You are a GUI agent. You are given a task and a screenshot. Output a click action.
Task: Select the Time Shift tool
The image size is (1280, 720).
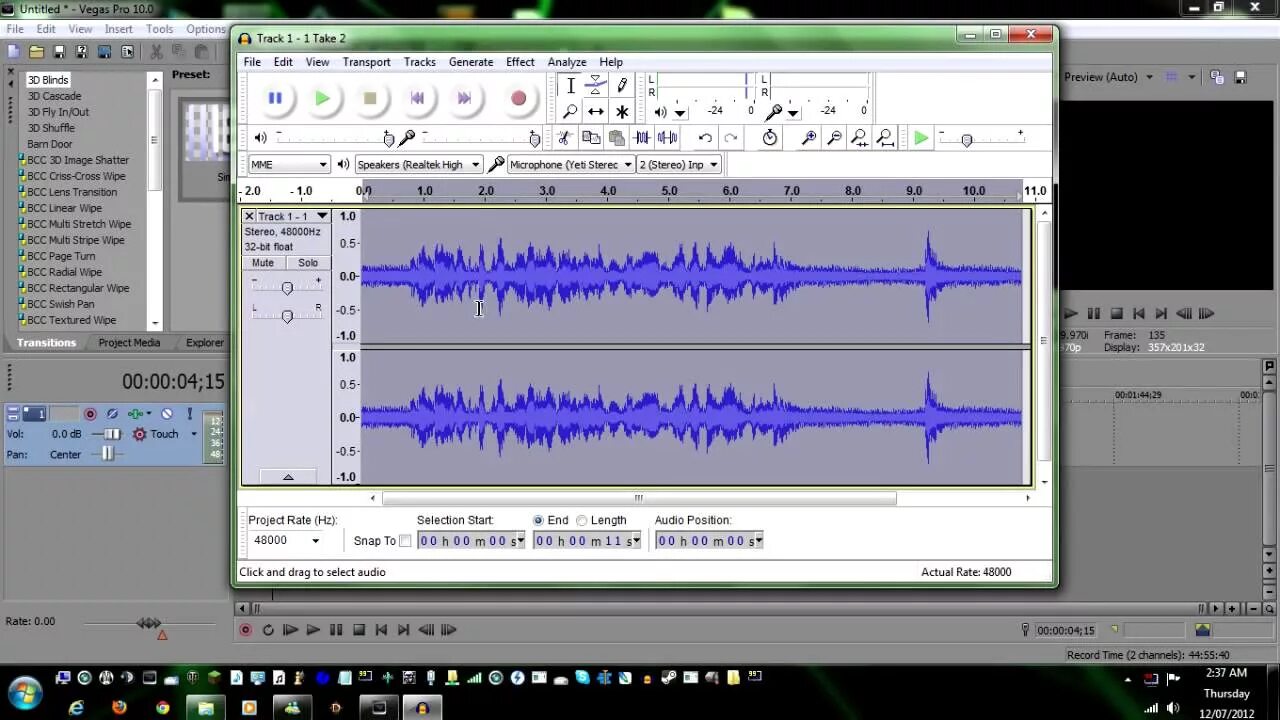tap(596, 112)
